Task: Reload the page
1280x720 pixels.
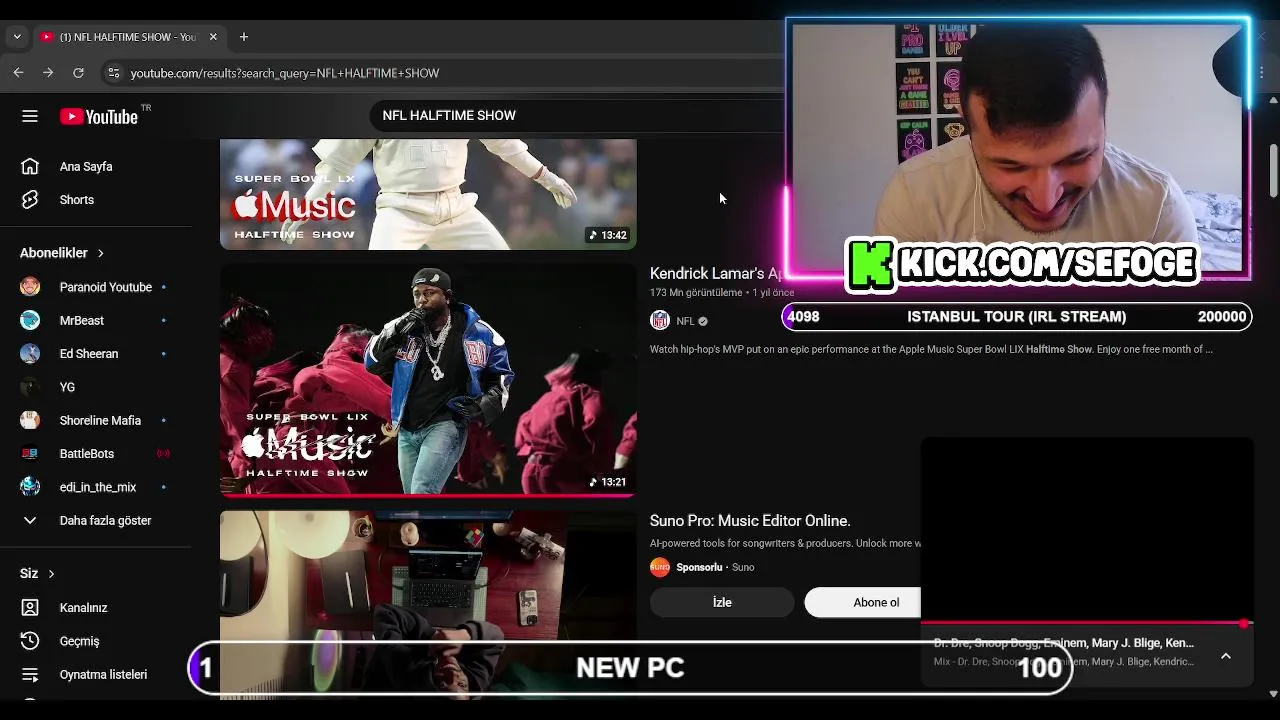Action: pos(78,73)
